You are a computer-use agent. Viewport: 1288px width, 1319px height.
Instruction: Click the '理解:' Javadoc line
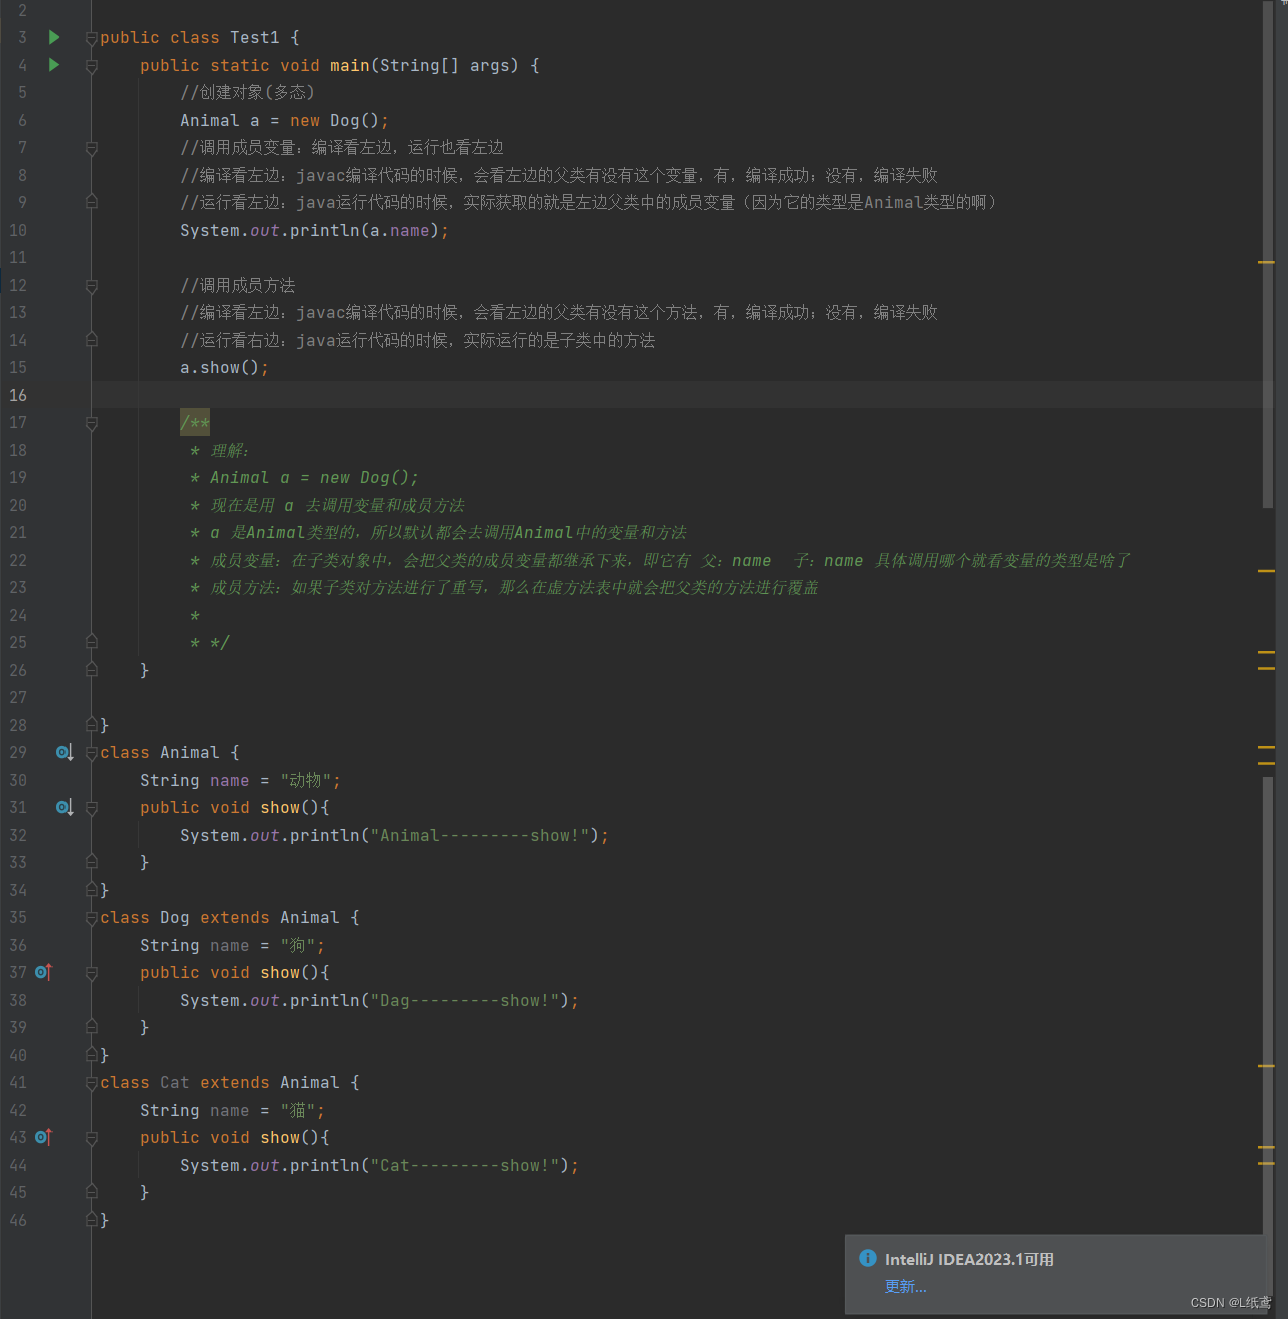[x=230, y=450]
